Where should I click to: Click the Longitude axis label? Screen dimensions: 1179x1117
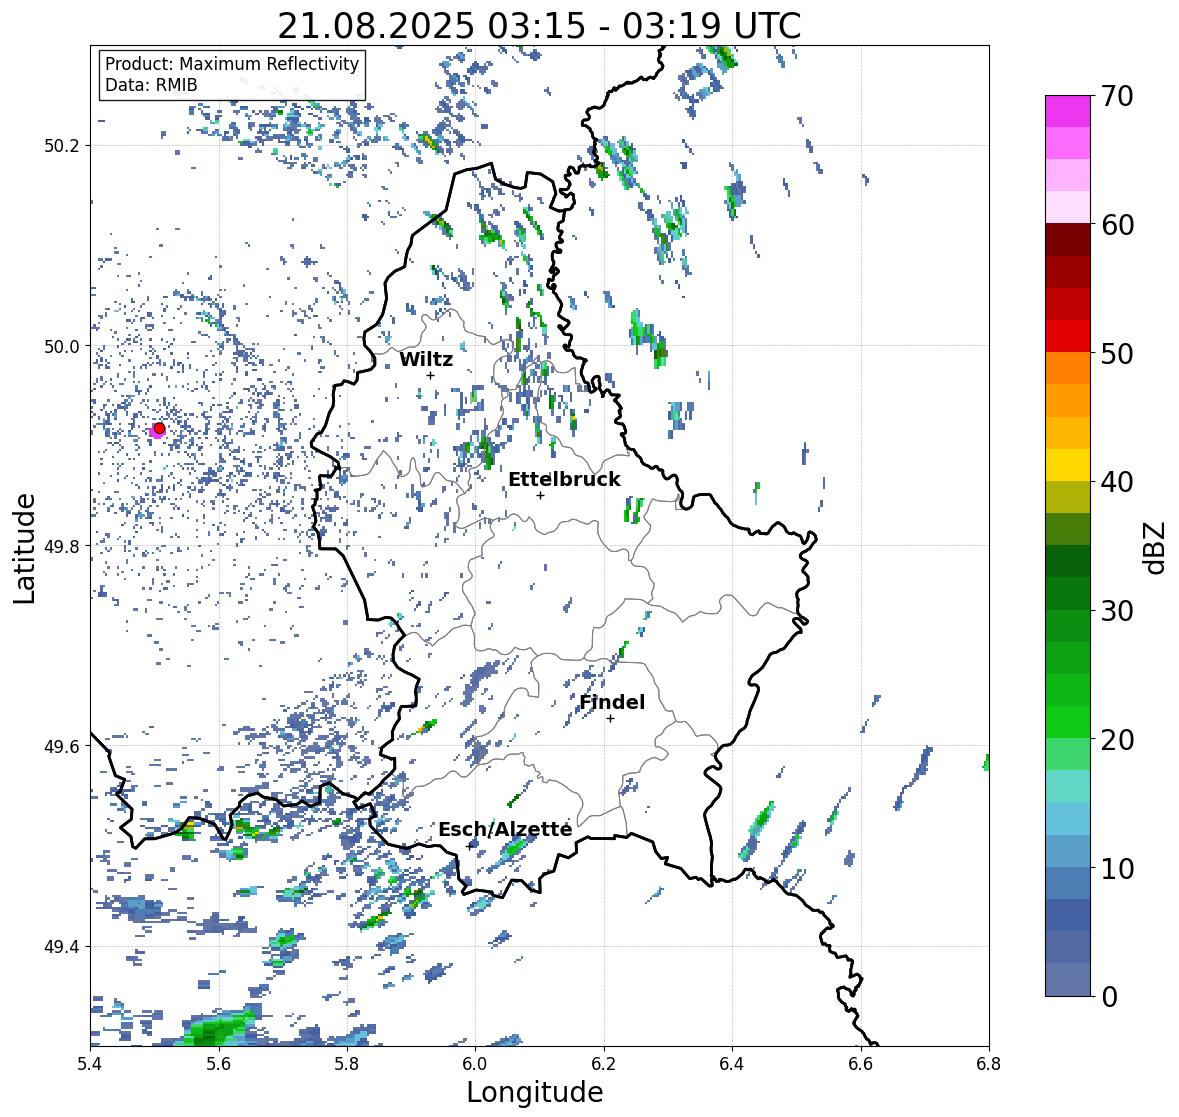pyautogui.click(x=535, y=1092)
